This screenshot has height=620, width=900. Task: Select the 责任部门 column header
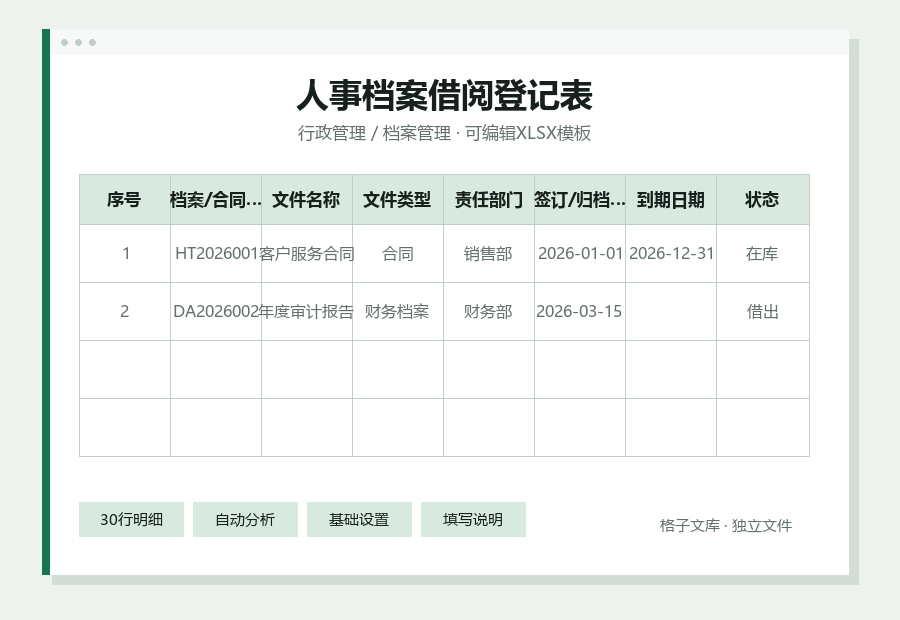488,200
